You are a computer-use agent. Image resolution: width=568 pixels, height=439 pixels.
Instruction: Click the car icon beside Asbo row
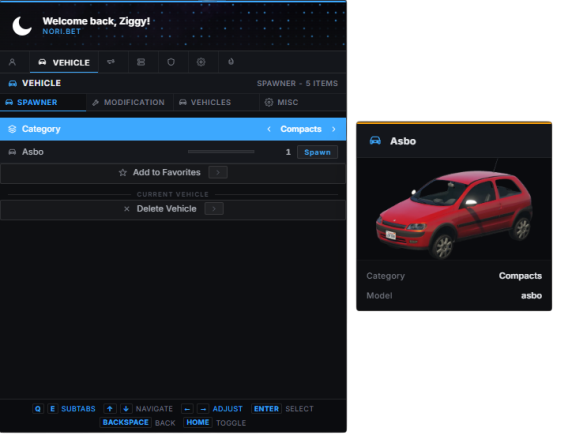coord(12,152)
